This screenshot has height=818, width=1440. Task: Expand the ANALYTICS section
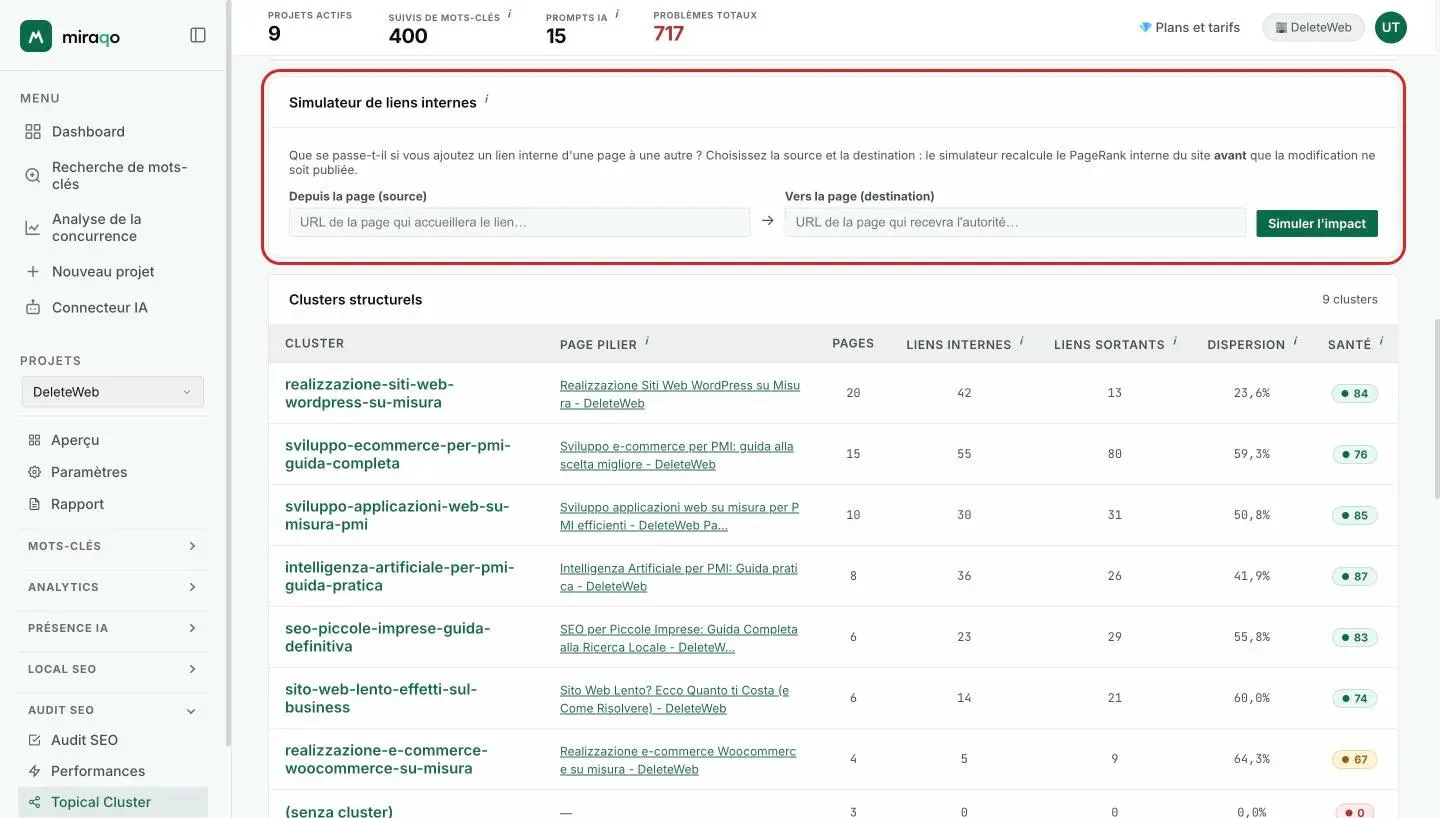click(113, 587)
